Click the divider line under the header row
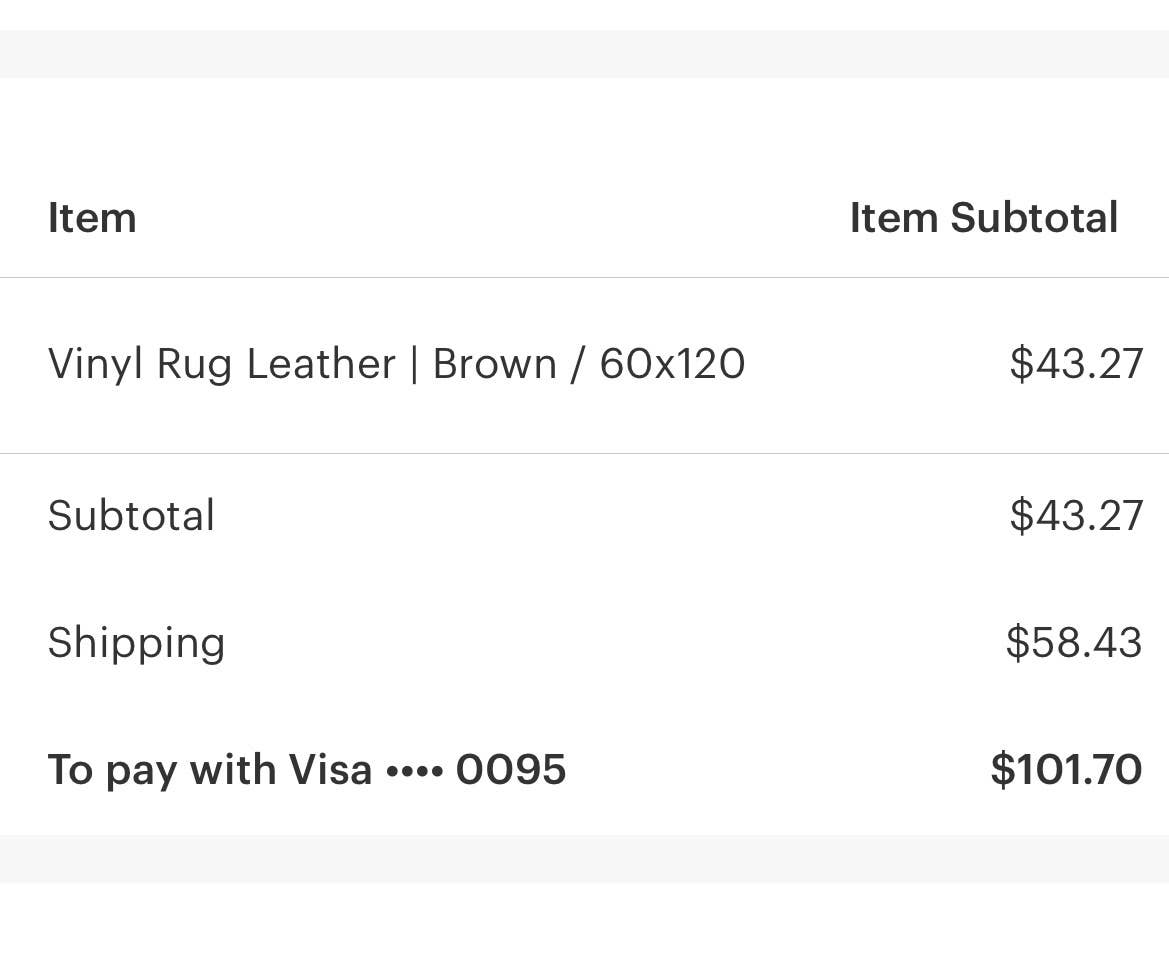Viewport: 1169px width, 957px height. click(x=584, y=278)
